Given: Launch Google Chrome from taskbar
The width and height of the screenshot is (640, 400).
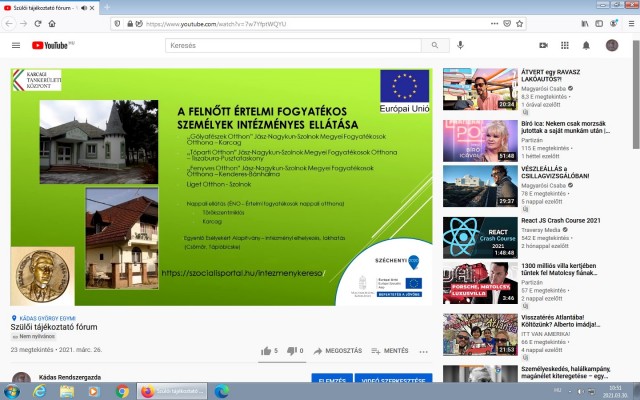Looking at the screenshot, I should pos(122,391).
